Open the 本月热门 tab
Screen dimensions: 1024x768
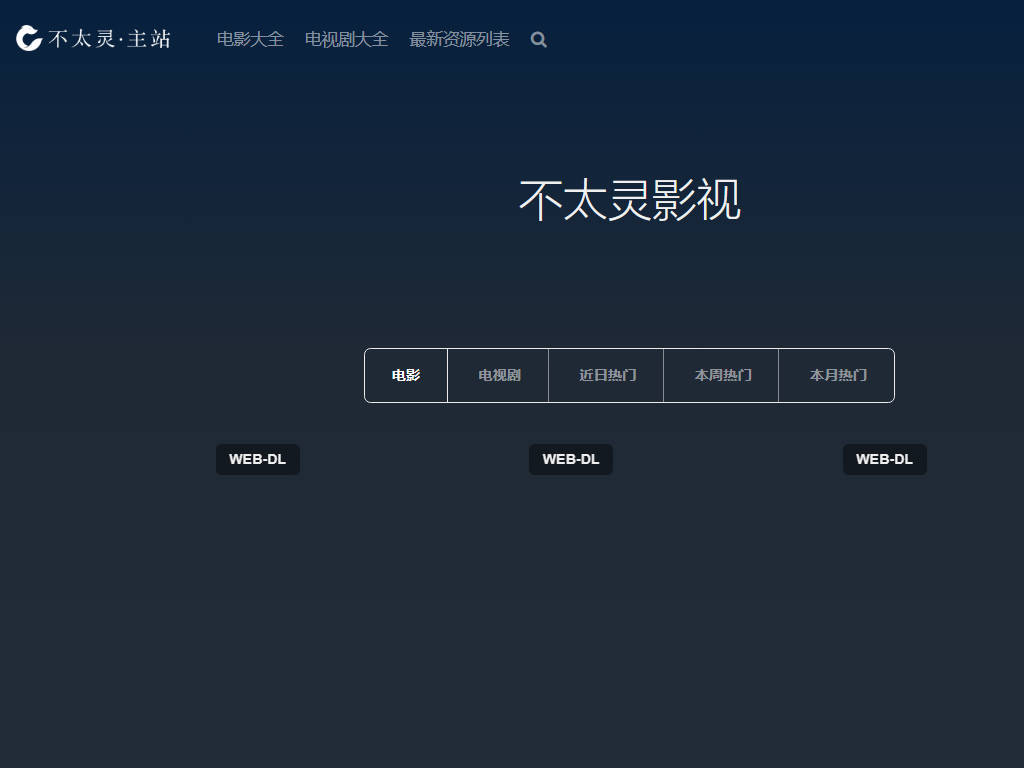tap(836, 375)
